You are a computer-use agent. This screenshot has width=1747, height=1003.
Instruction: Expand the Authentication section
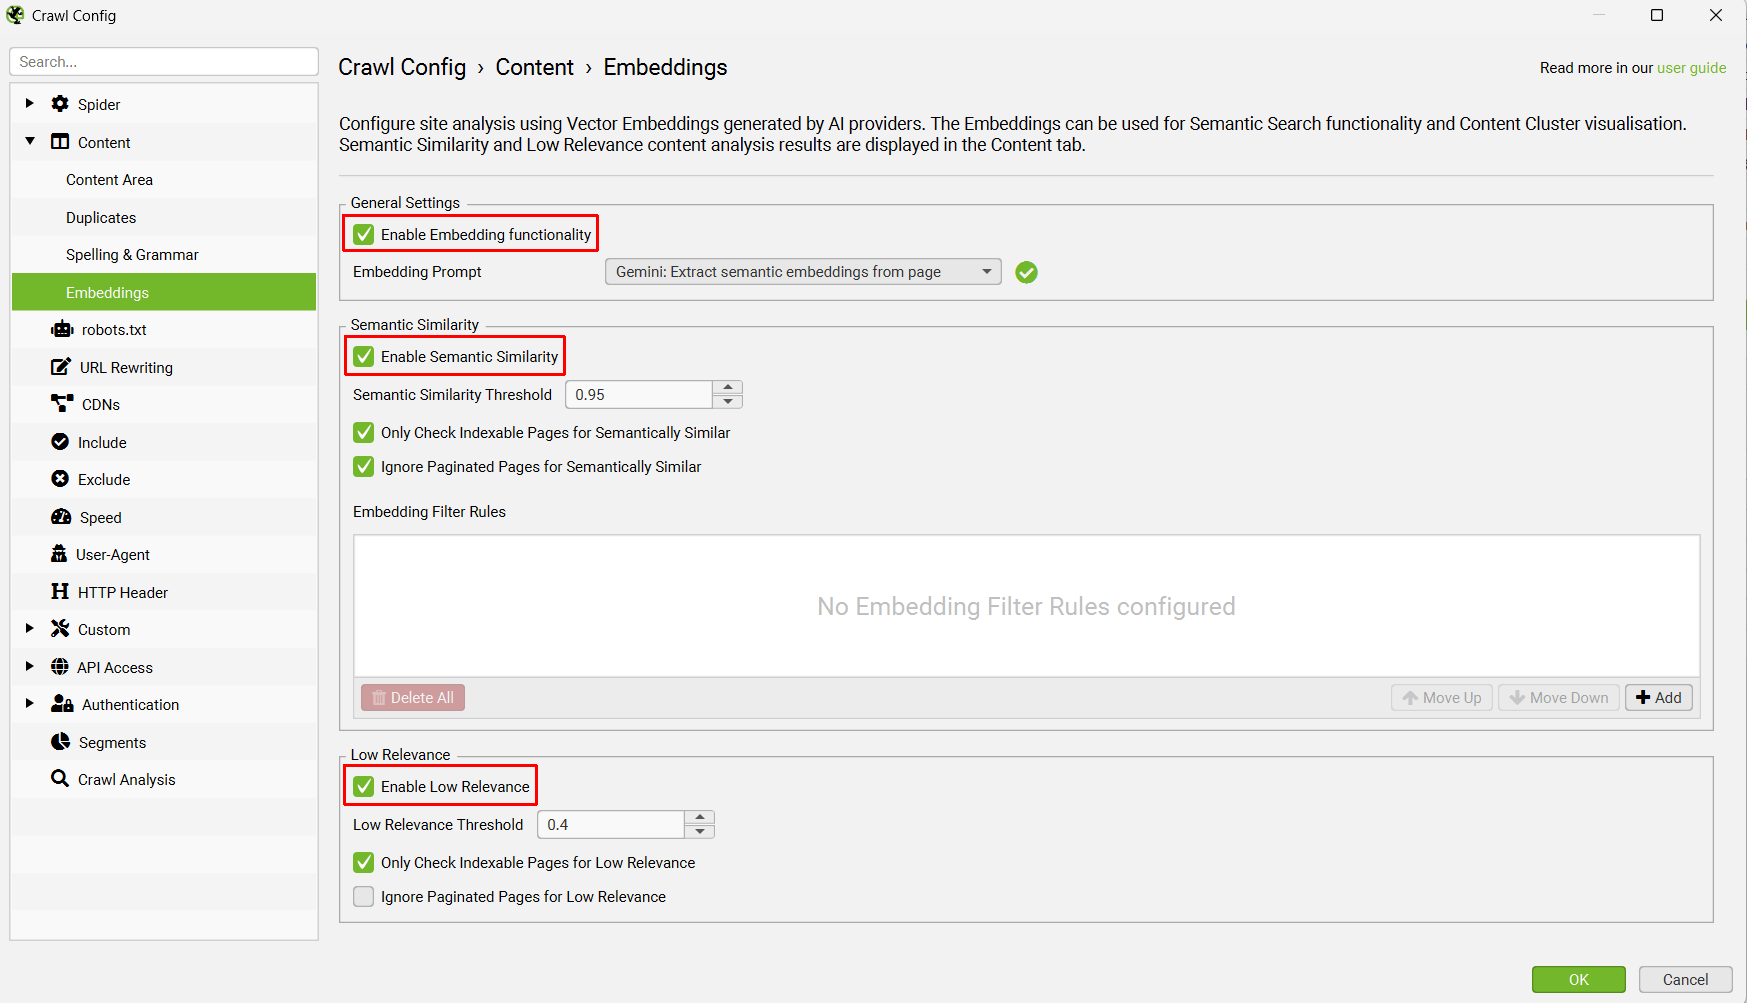[29, 703]
